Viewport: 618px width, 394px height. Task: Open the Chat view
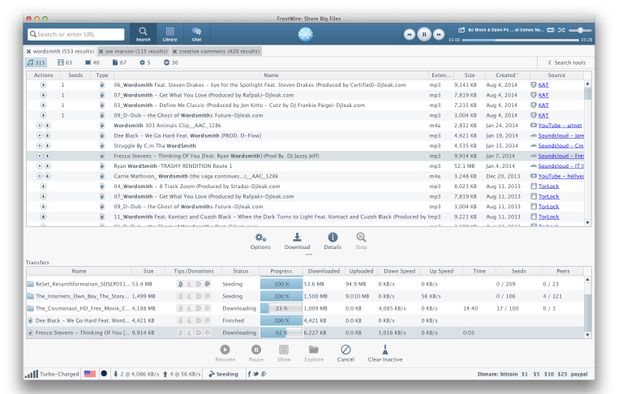click(x=196, y=34)
